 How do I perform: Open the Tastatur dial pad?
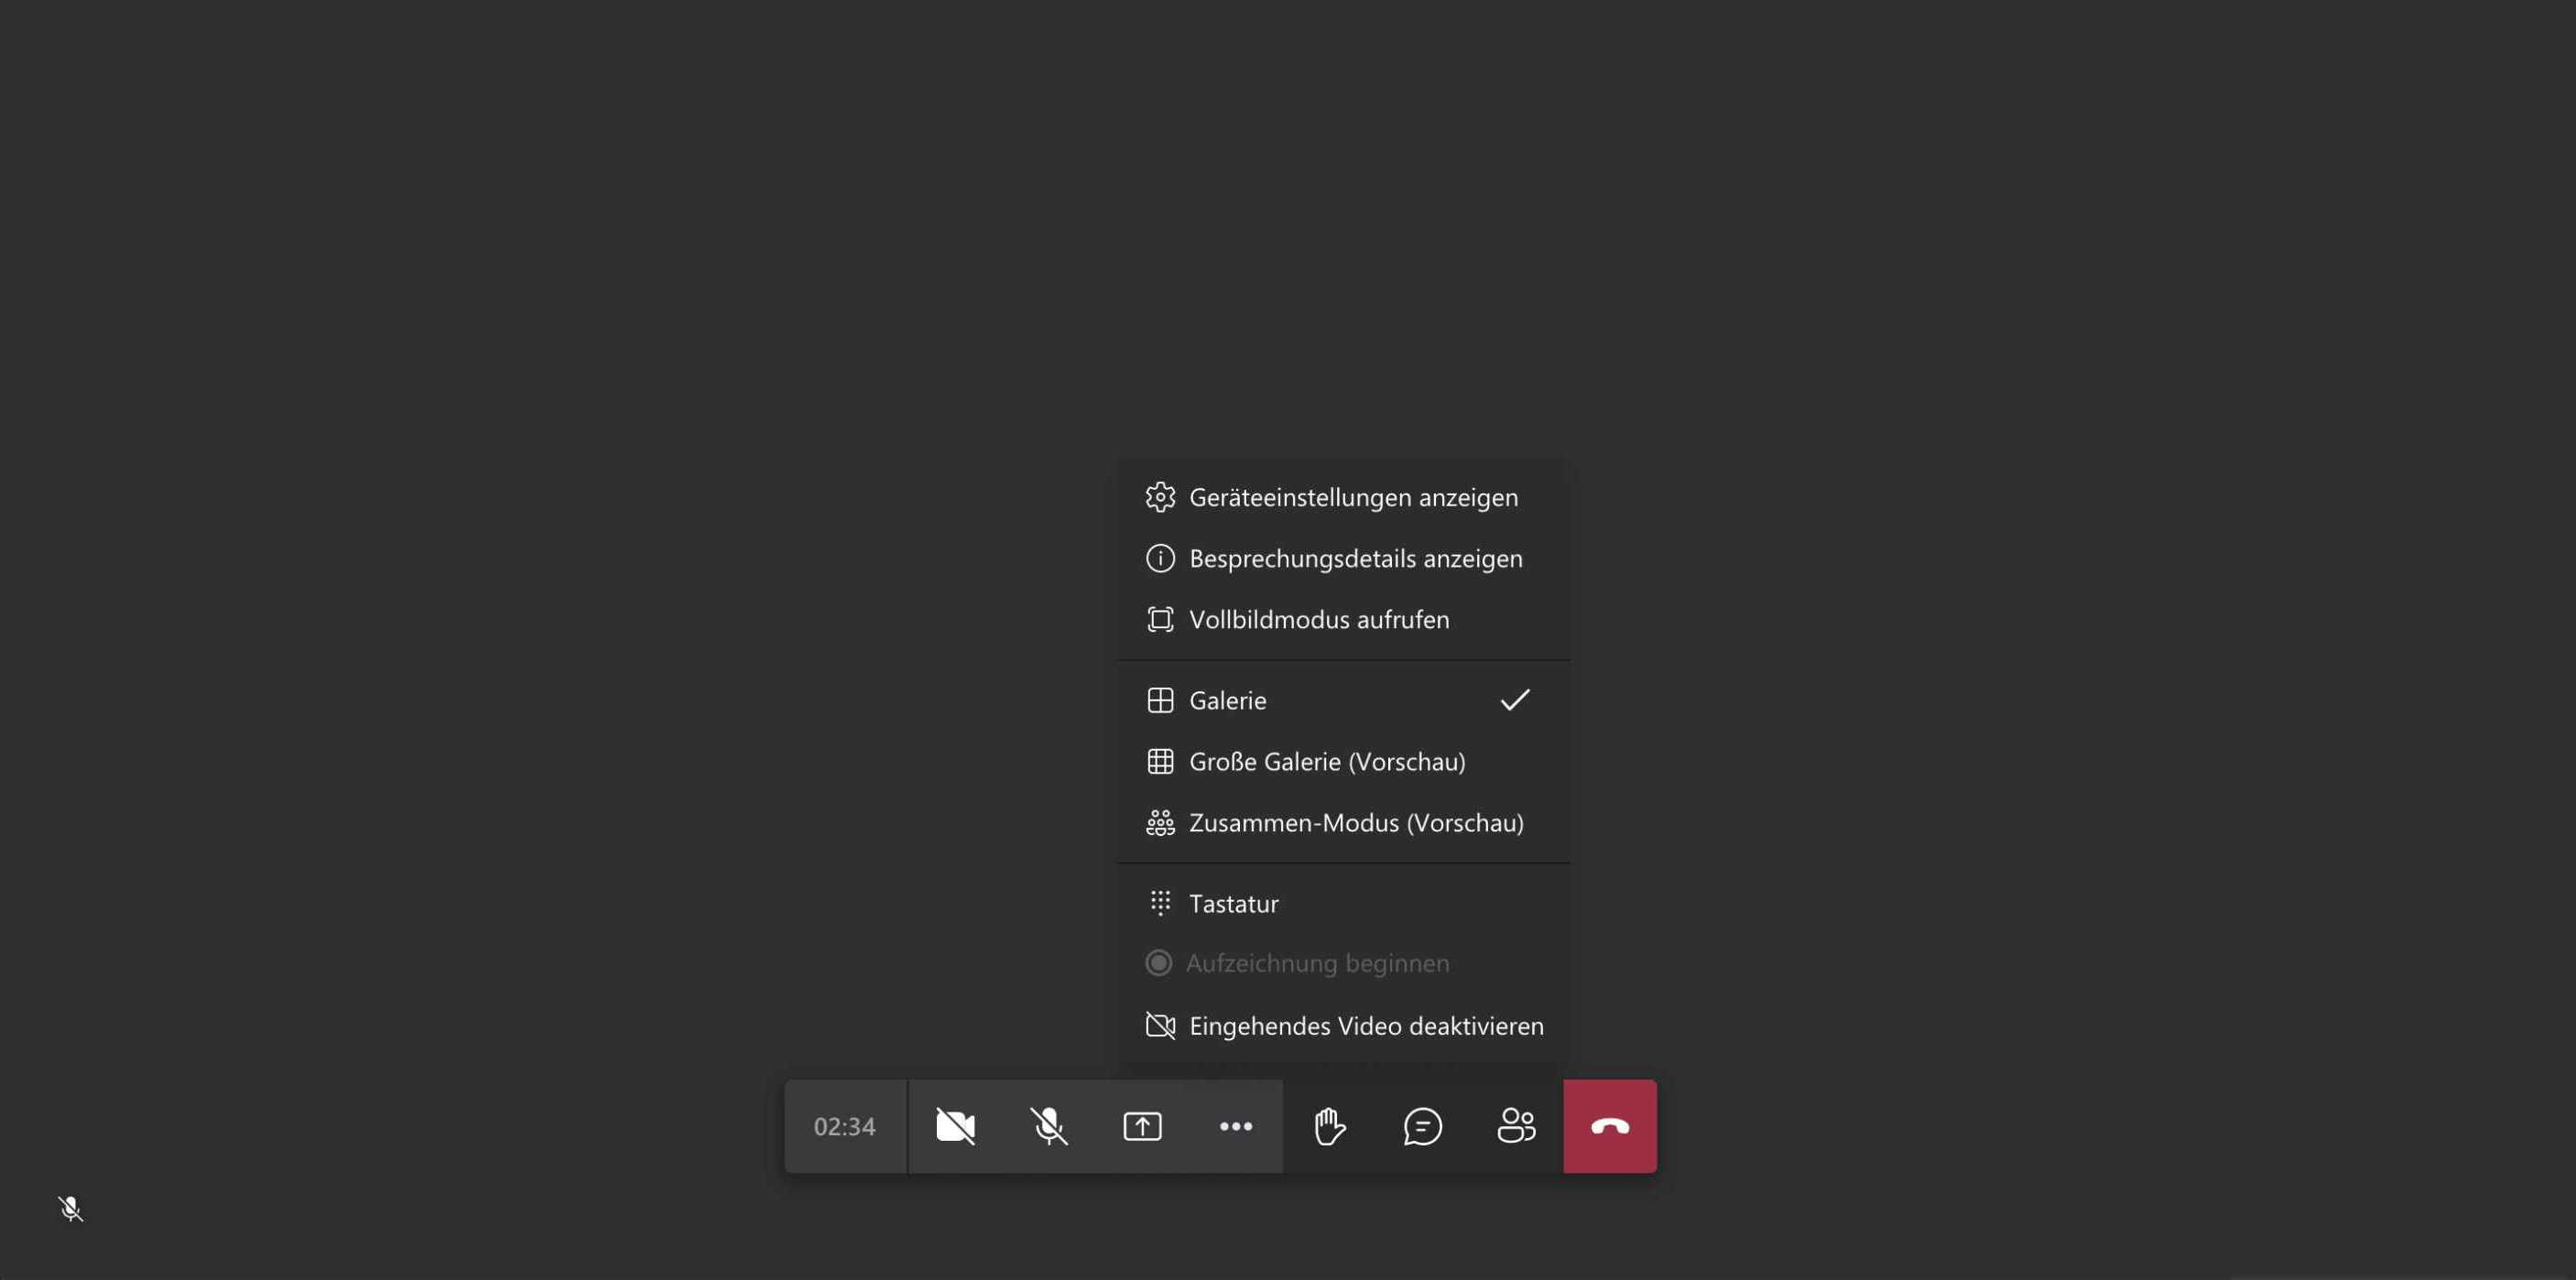pos(1343,903)
